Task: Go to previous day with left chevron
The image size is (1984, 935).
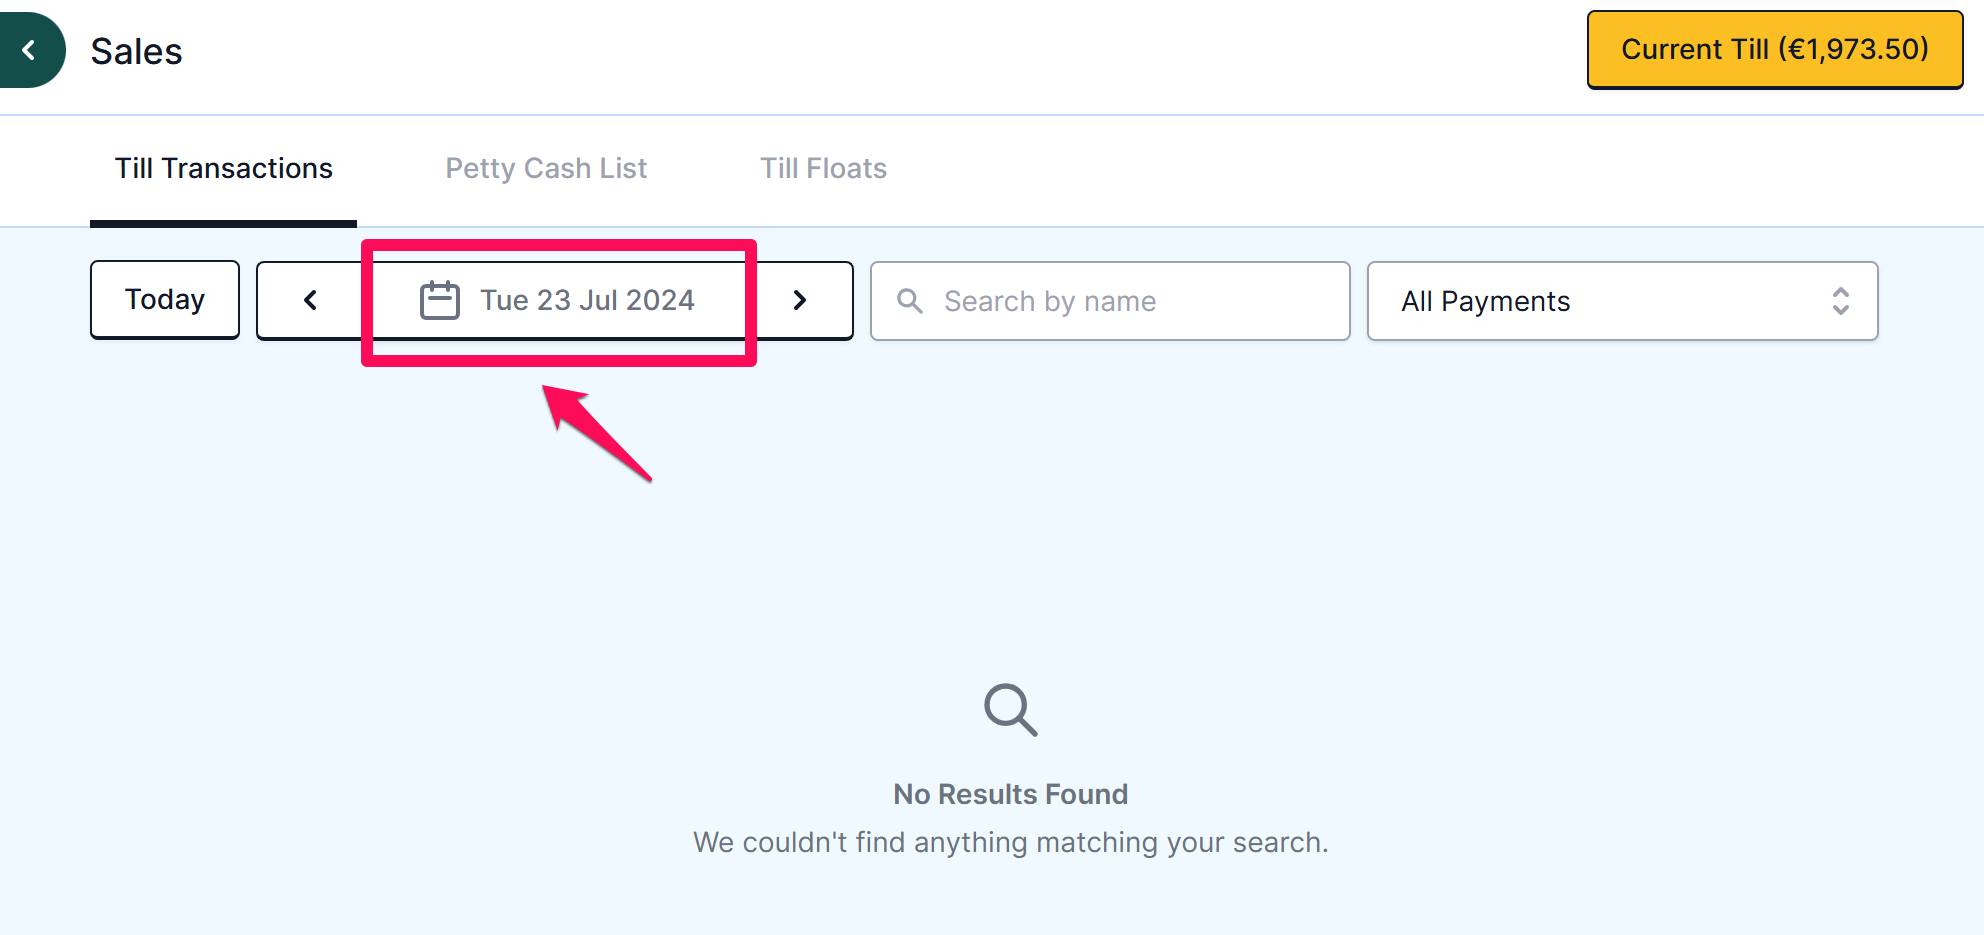Action: pos(310,300)
